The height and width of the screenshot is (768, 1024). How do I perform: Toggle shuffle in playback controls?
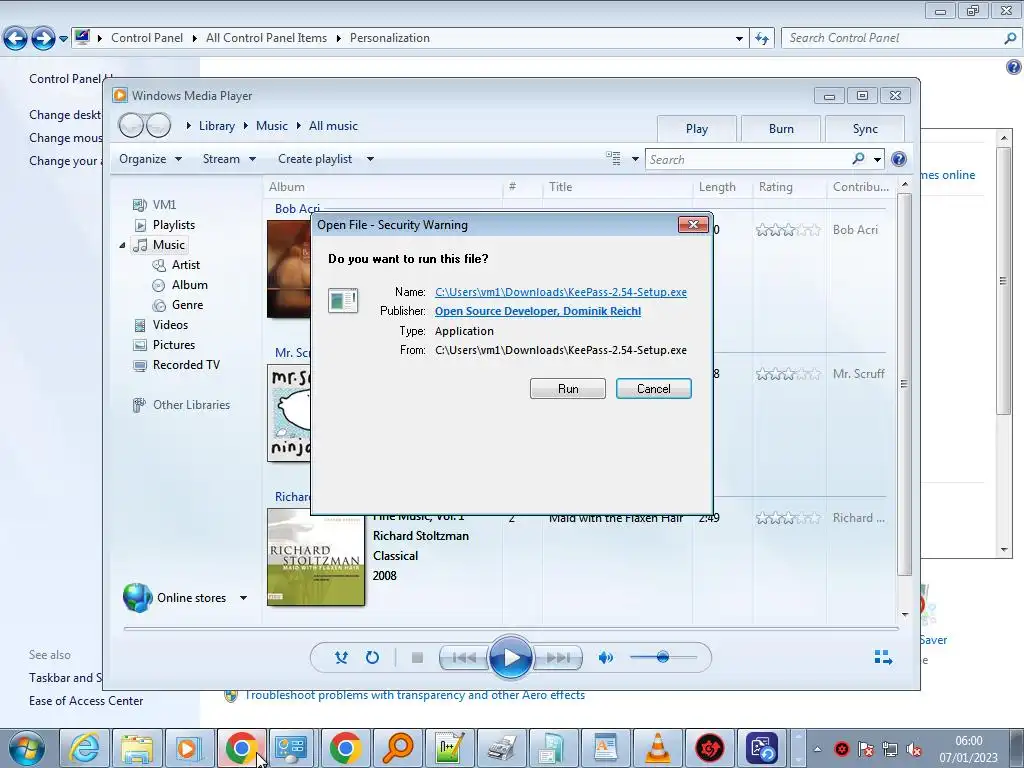pos(341,658)
